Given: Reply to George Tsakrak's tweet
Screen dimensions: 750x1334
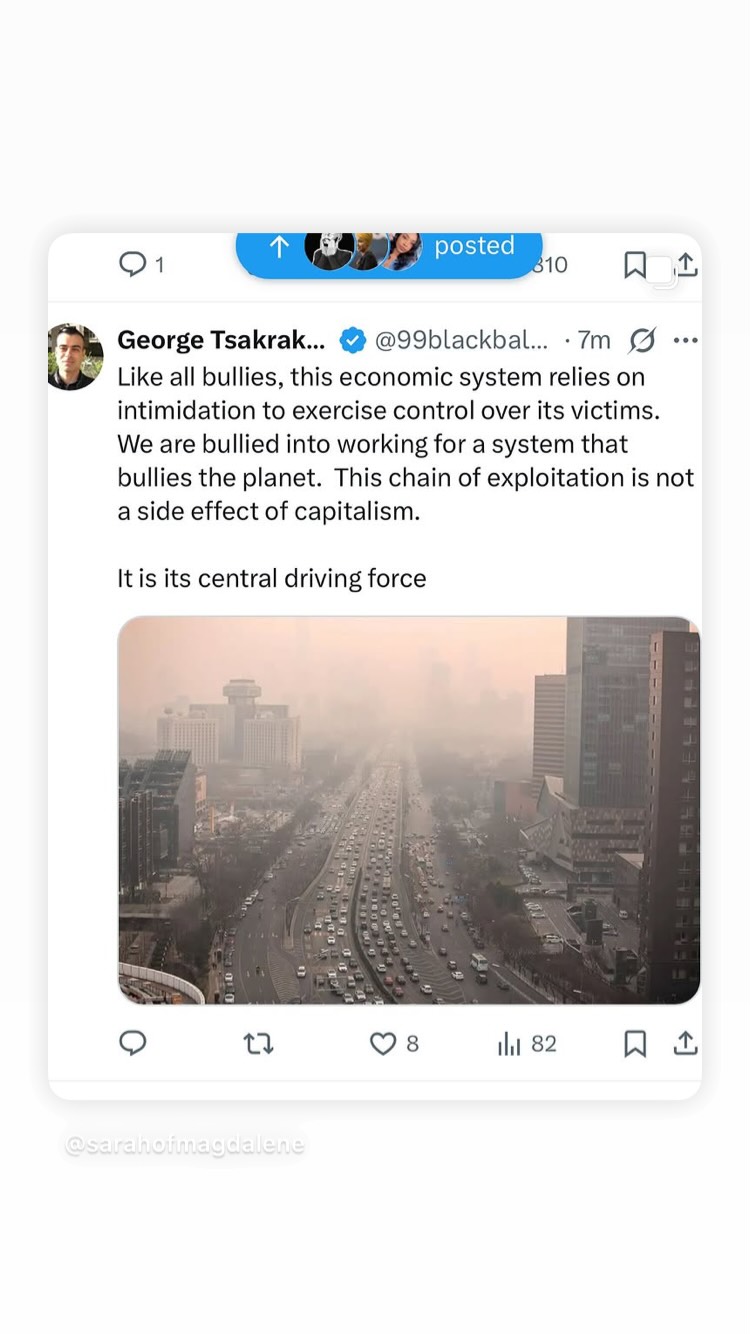Looking at the screenshot, I should coord(133,1043).
